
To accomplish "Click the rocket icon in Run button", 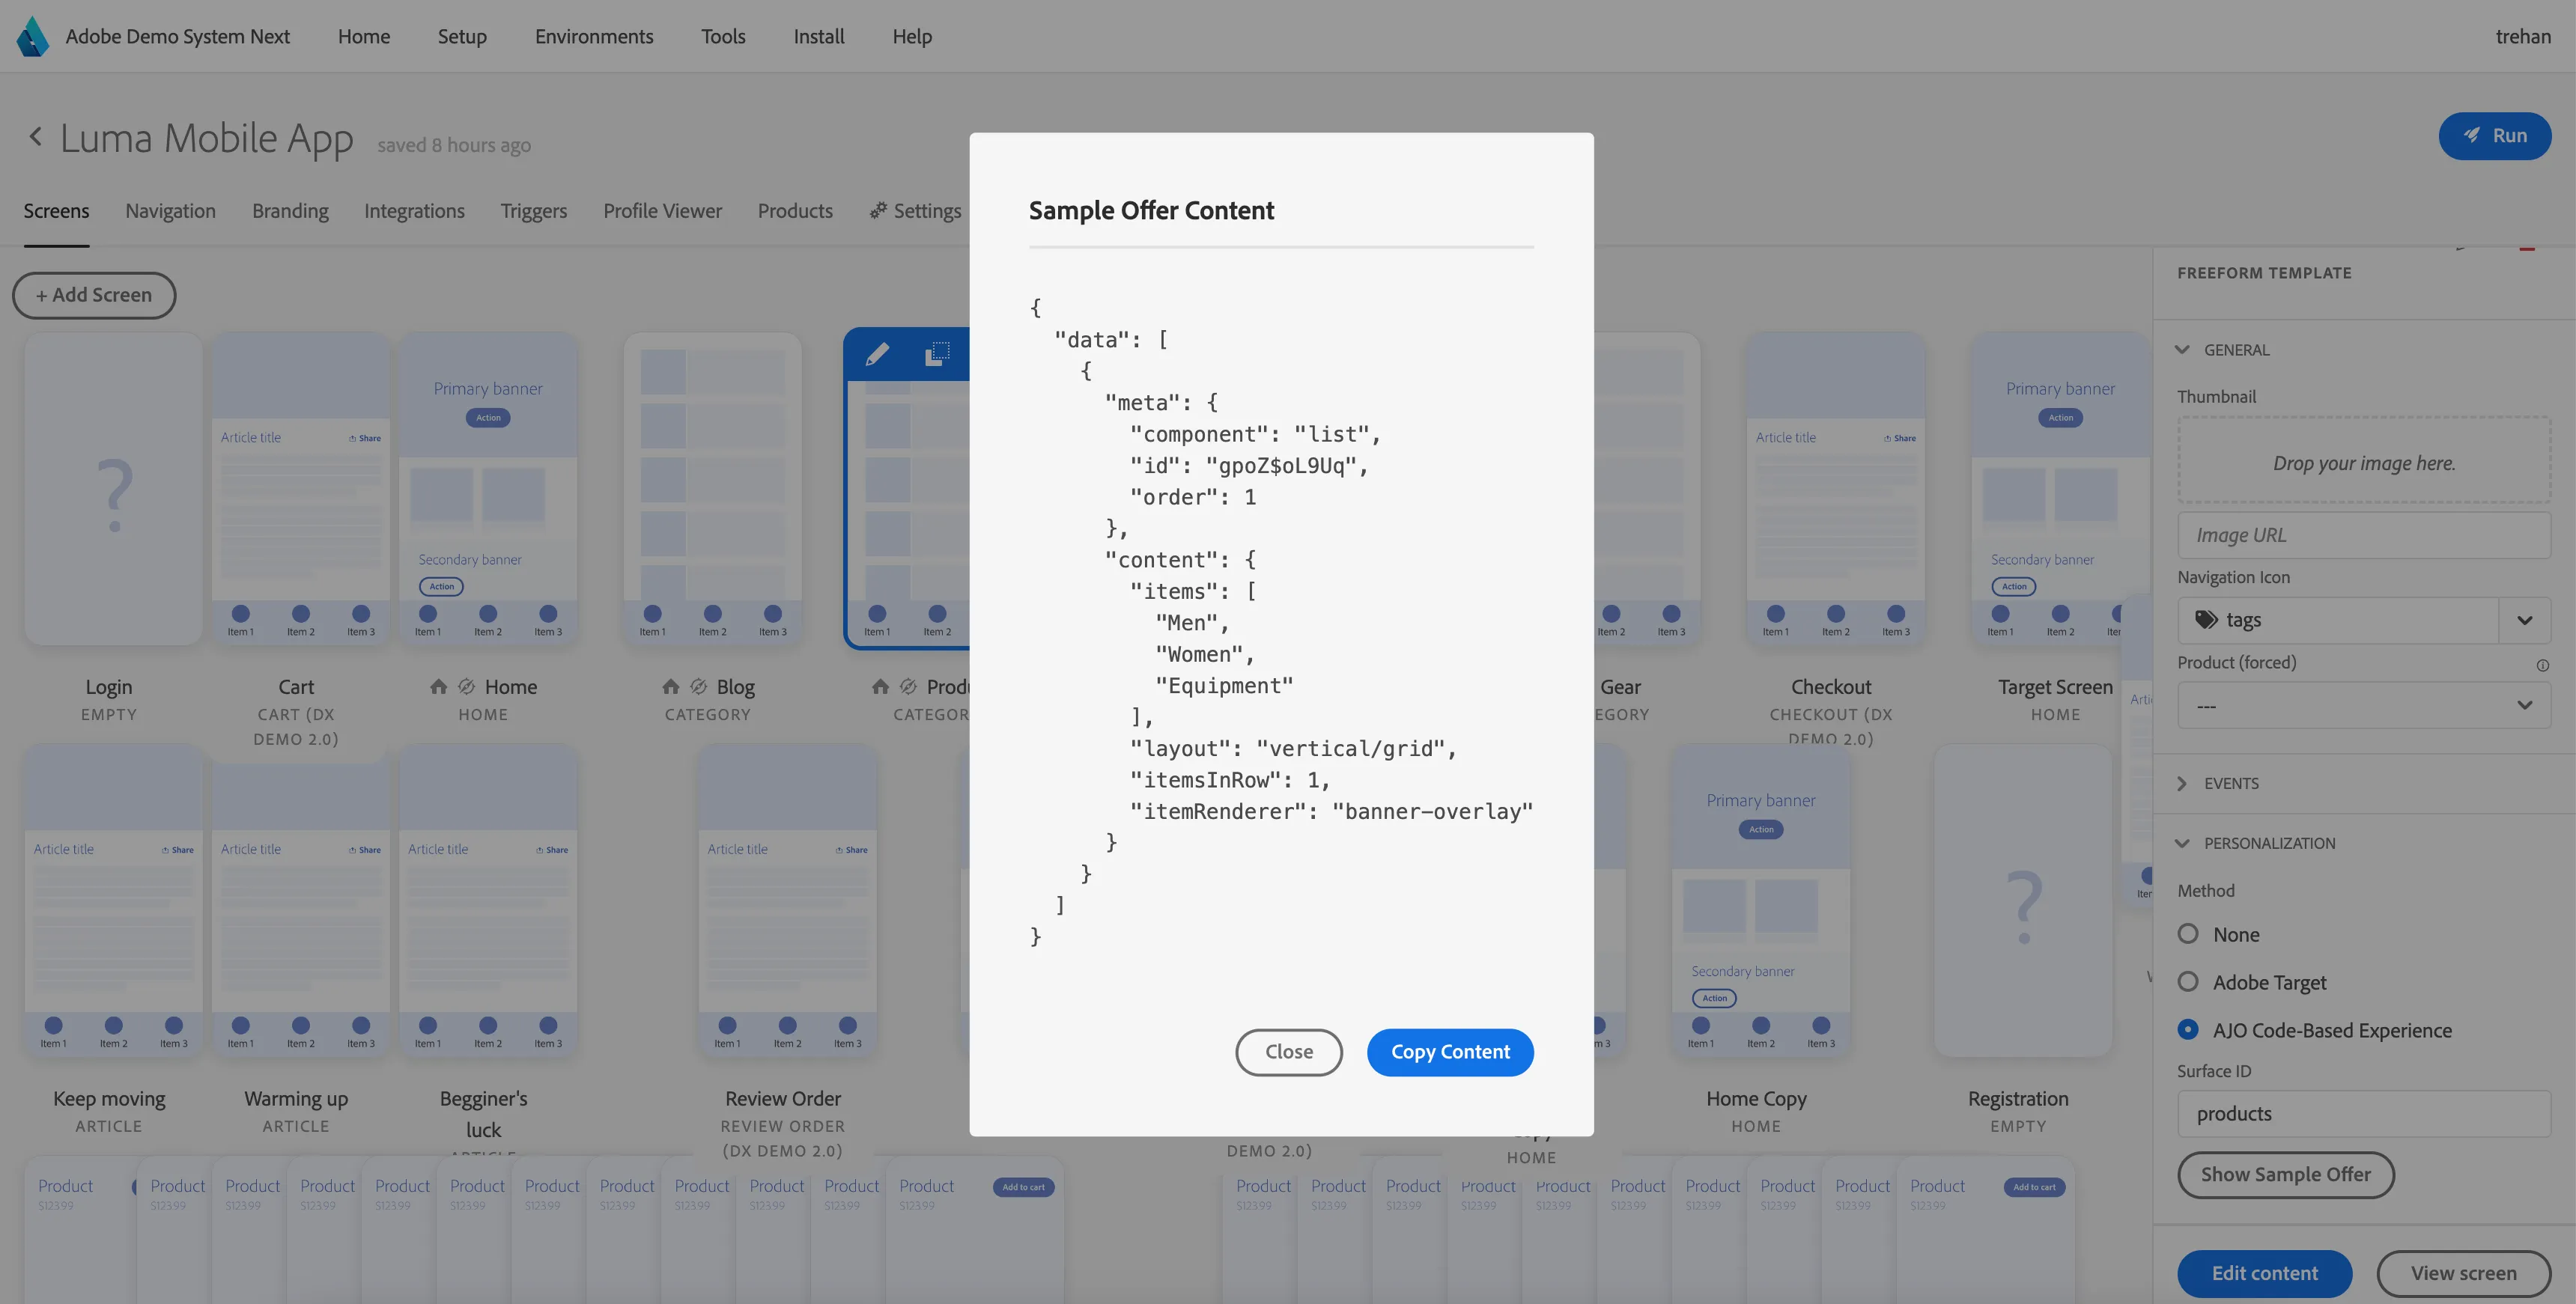I will tap(2471, 135).
